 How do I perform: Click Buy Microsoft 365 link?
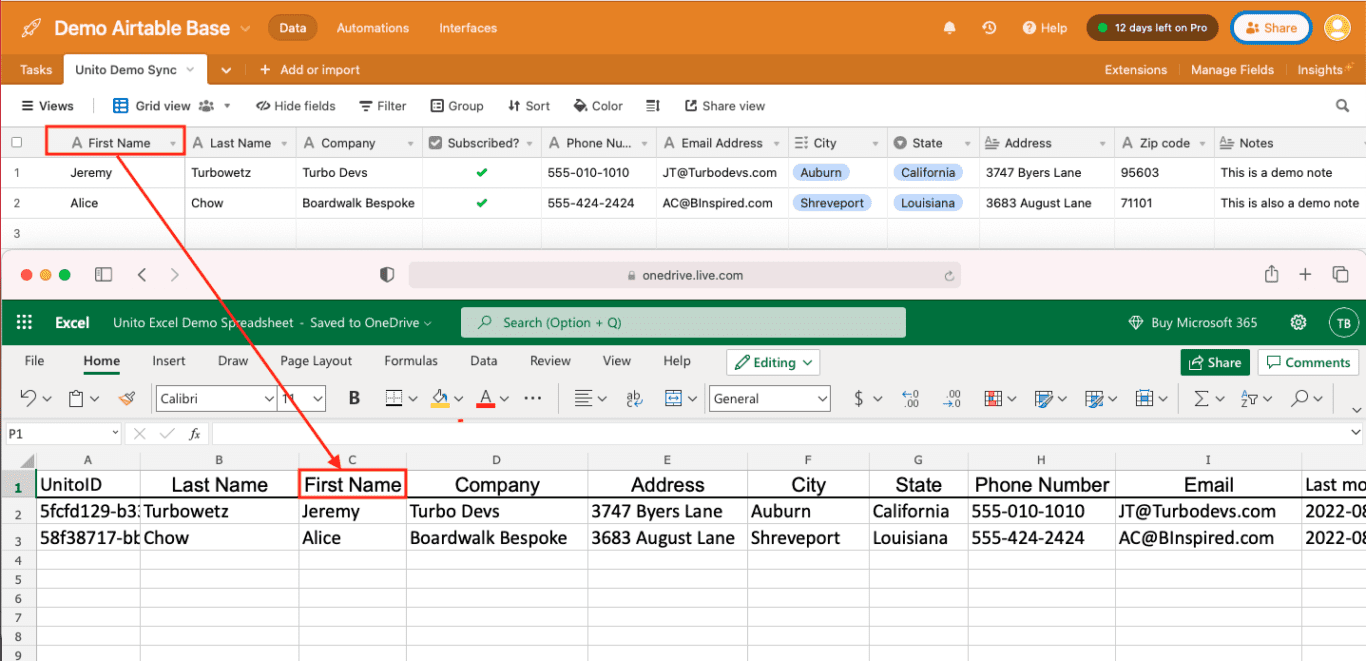click(1193, 322)
